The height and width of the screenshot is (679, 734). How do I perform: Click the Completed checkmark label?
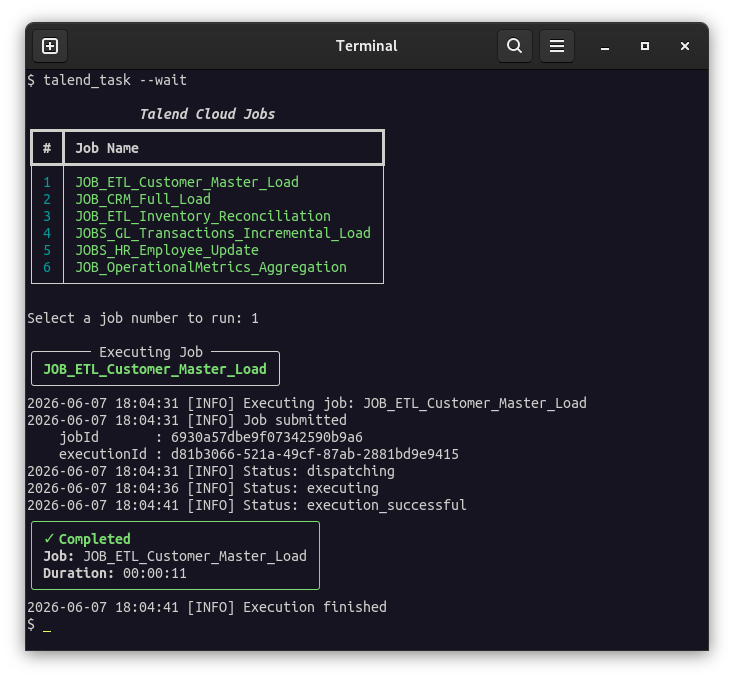(x=87, y=539)
